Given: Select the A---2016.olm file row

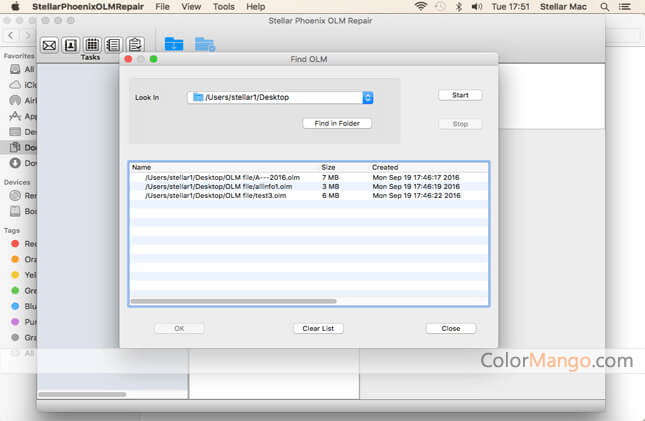Looking at the screenshot, I should pos(309,177).
